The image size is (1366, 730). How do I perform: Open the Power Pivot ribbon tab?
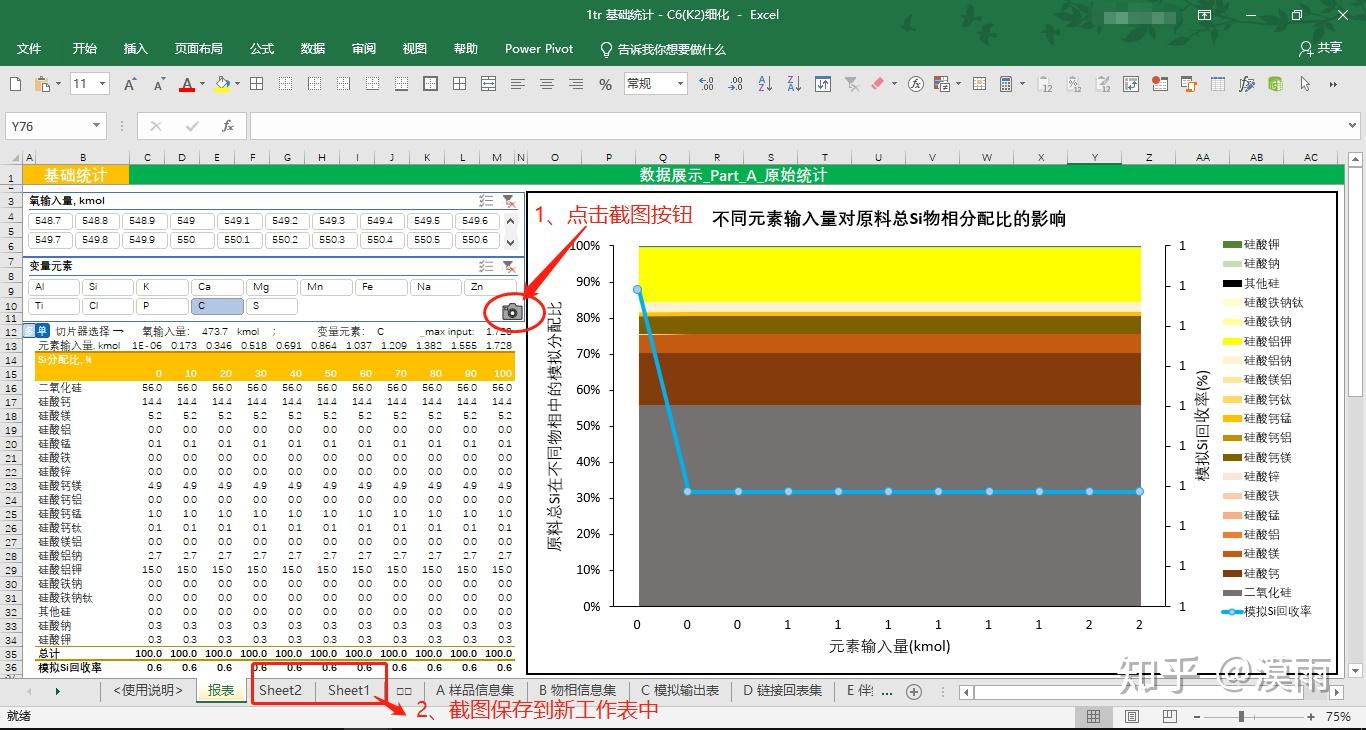[x=539, y=49]
